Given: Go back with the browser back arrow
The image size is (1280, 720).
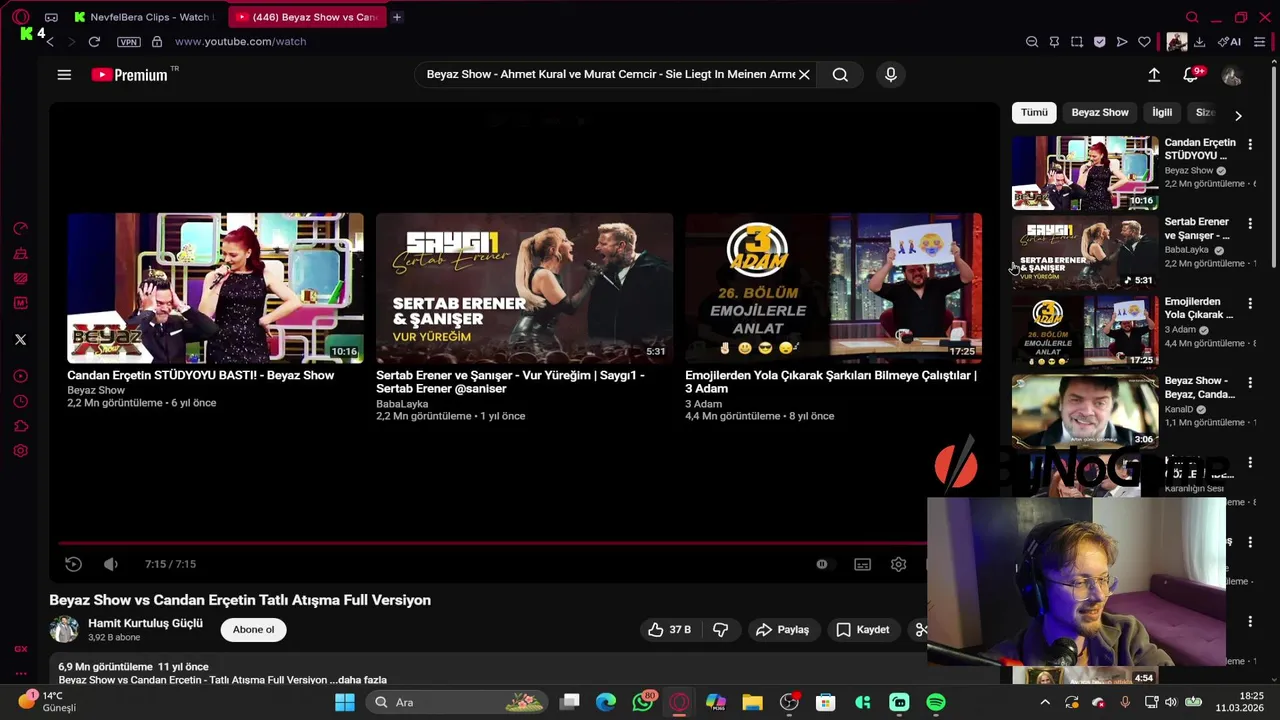Looking at the screenshot, I should point(49,42).
